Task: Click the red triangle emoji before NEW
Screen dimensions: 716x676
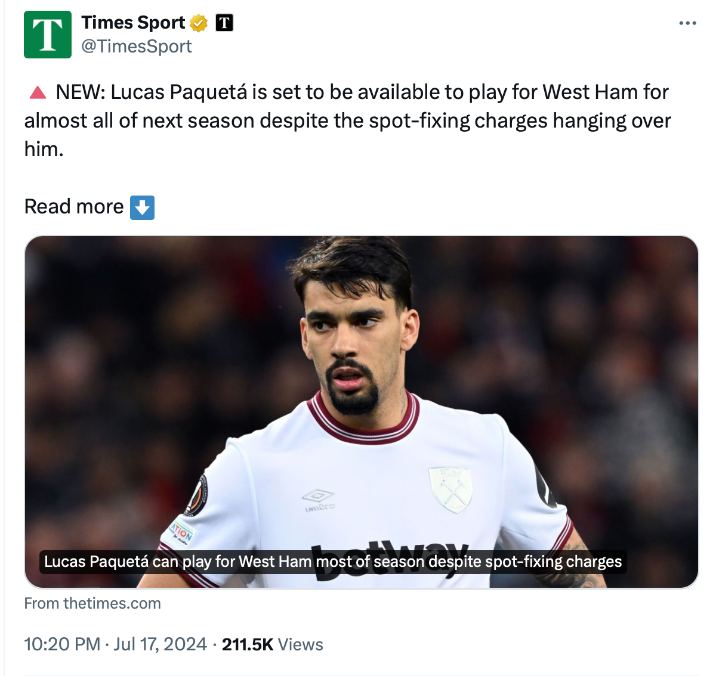Action: click(37, 93)
